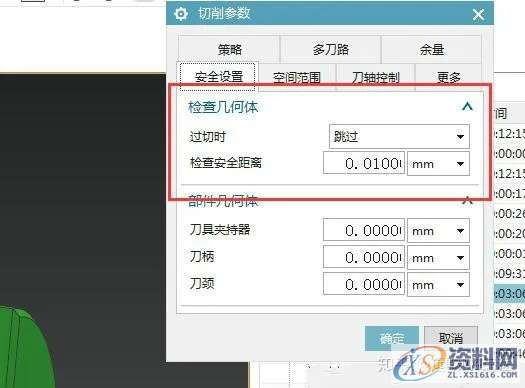This screenshot has width=525, height=388.
Task: Open the 余量 tab
Action: click(x=432, y=50)
